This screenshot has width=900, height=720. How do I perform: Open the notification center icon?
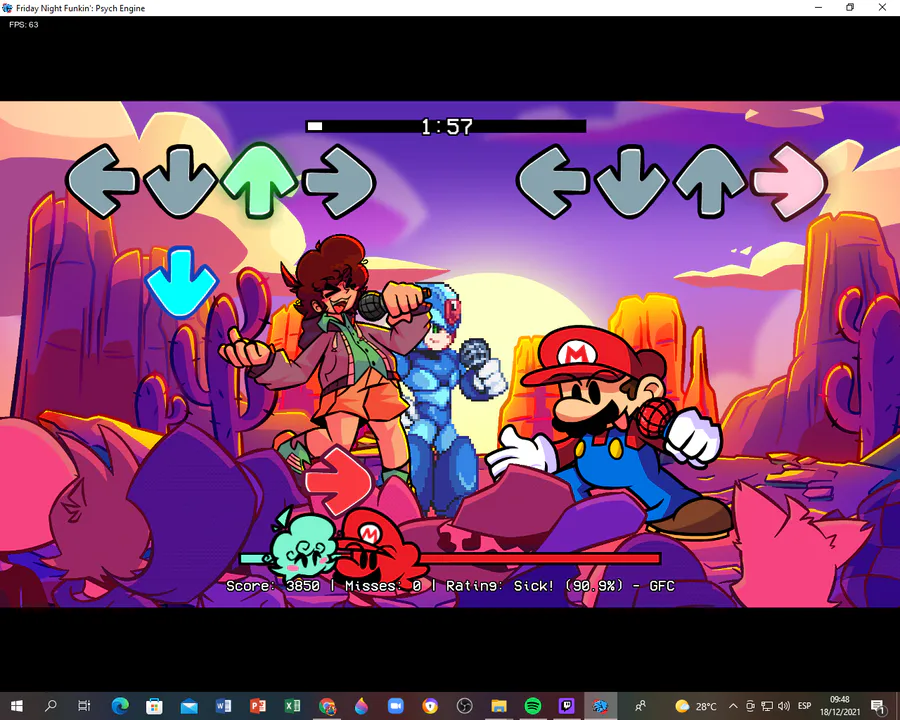click(878, 706)
